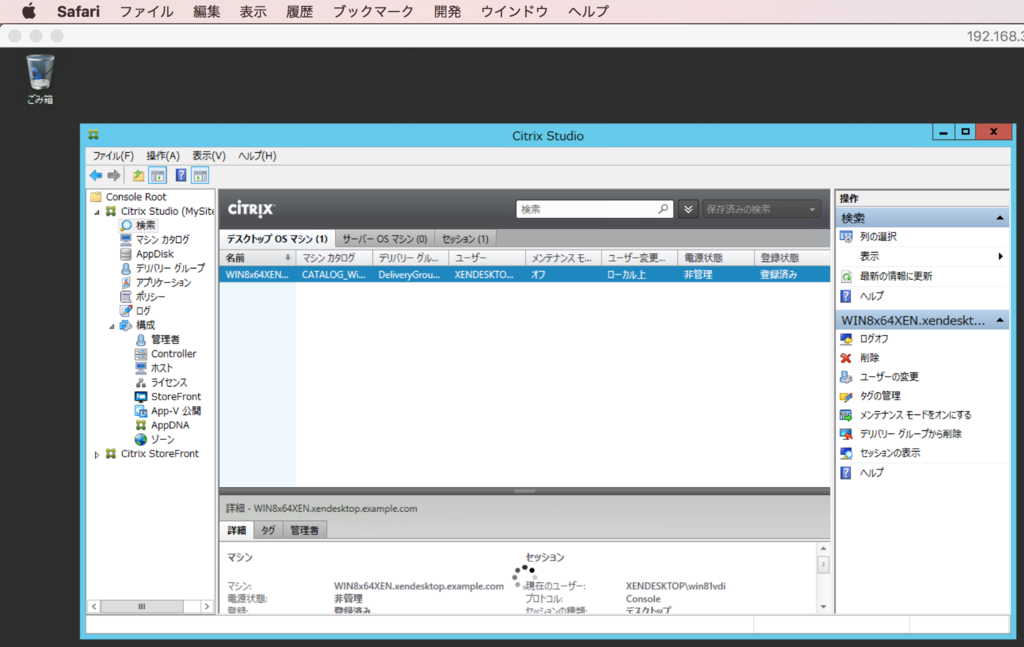The image size is (1024, 647).
Task: Click メンテナンス モードをオンにする action
Action: 915,415
